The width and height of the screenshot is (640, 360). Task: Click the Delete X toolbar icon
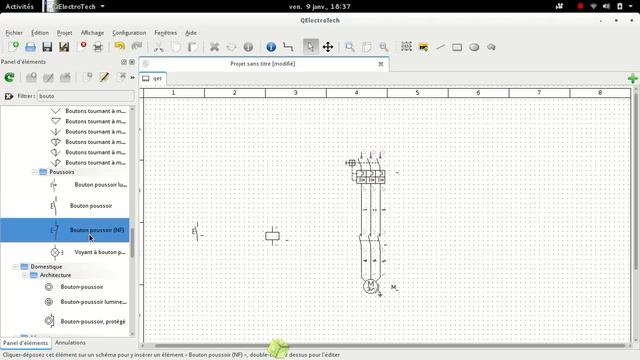point(214,47)
